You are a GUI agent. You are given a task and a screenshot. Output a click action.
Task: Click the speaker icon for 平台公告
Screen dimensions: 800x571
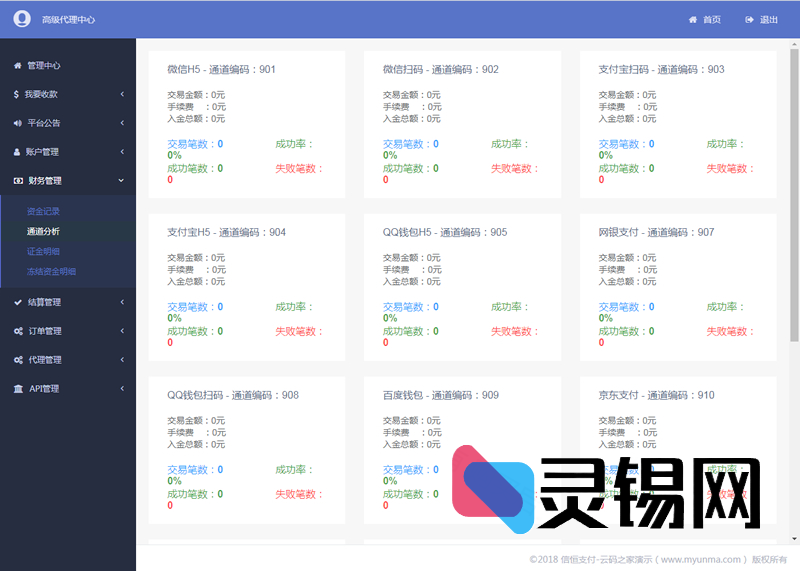click(17, 123)
